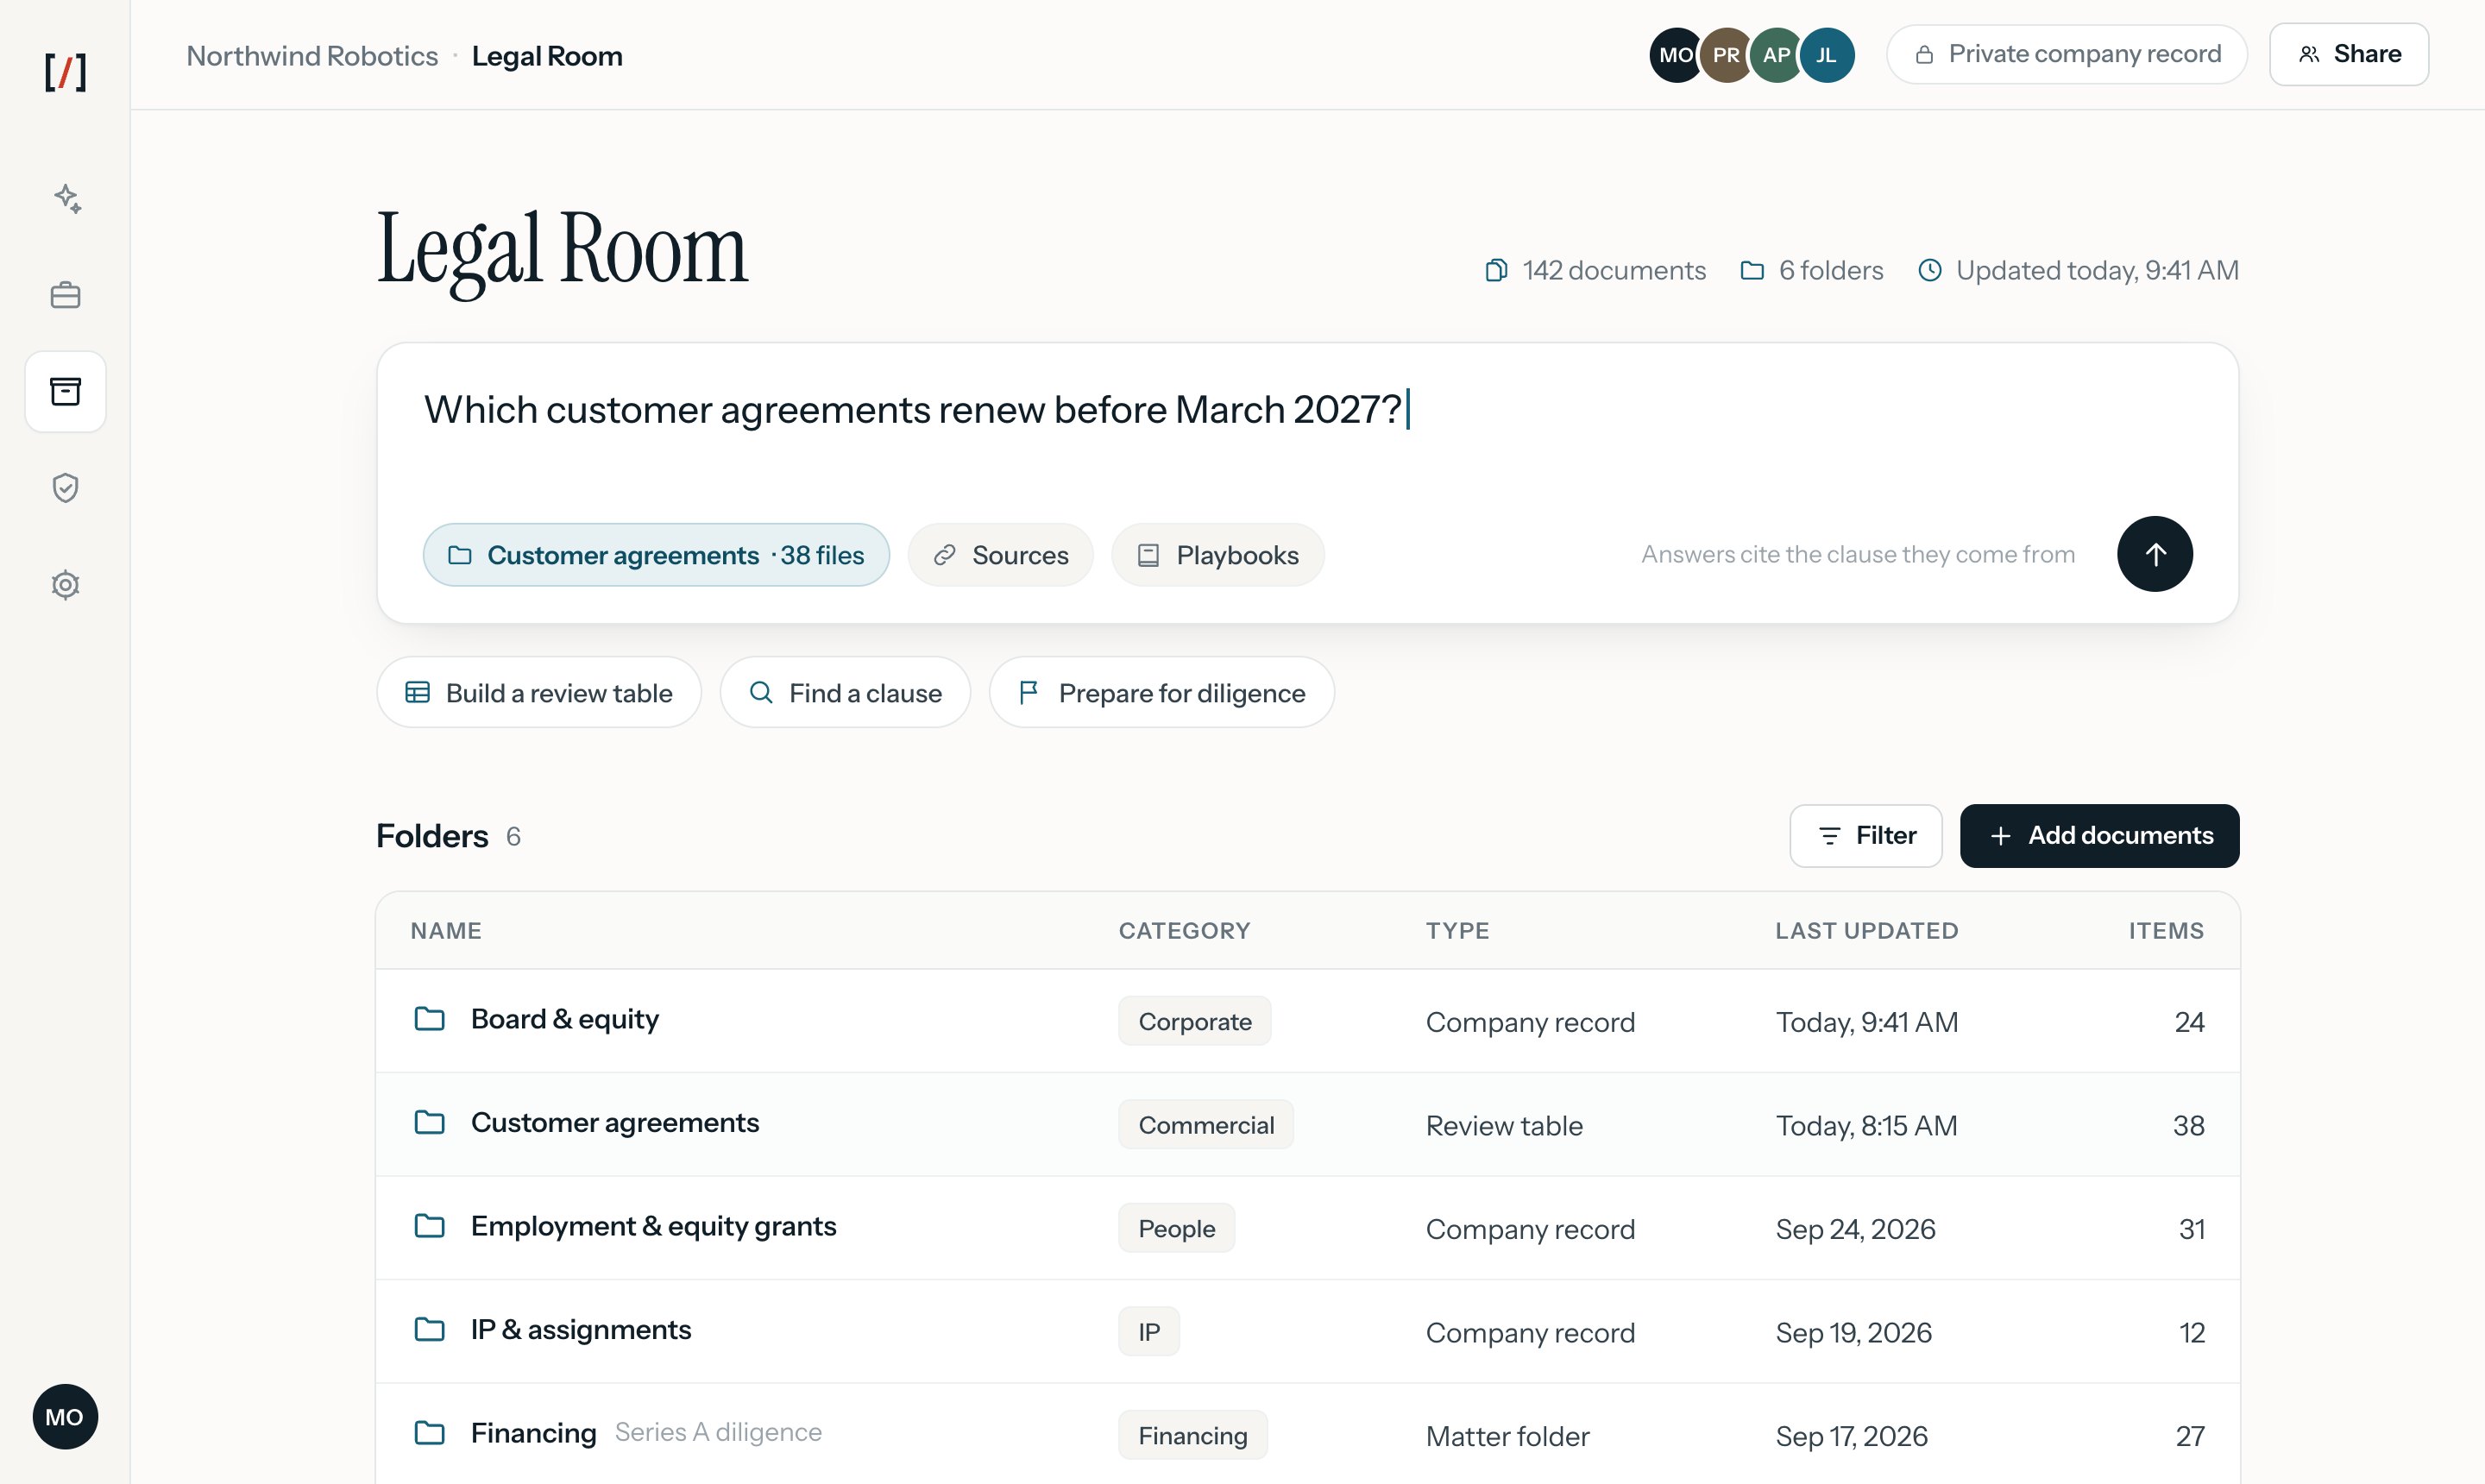
Task: Click the folder icon beside Employment & equity grants
Action: (430, 1226)
